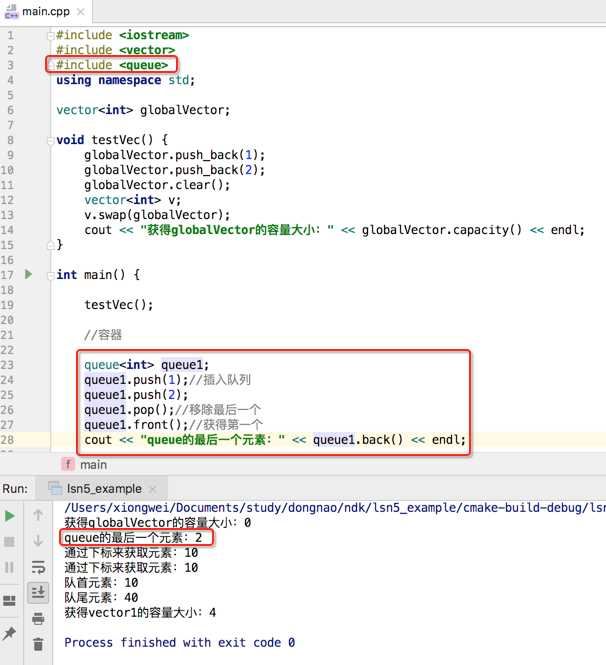Close the main.cpp tab
Viewport: 606px width, 665px height.
click(x=81, y=12)
